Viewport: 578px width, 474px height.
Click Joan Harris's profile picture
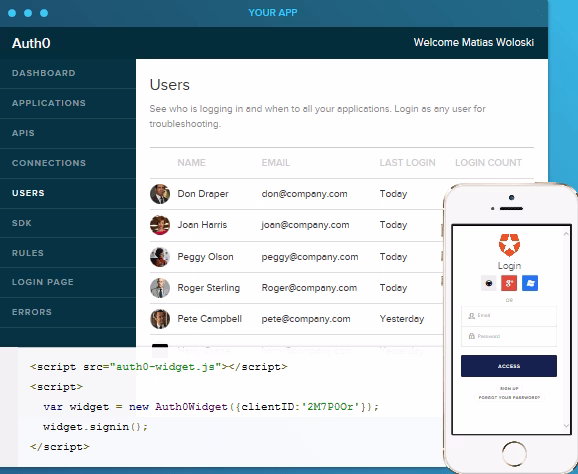[160, 225]
